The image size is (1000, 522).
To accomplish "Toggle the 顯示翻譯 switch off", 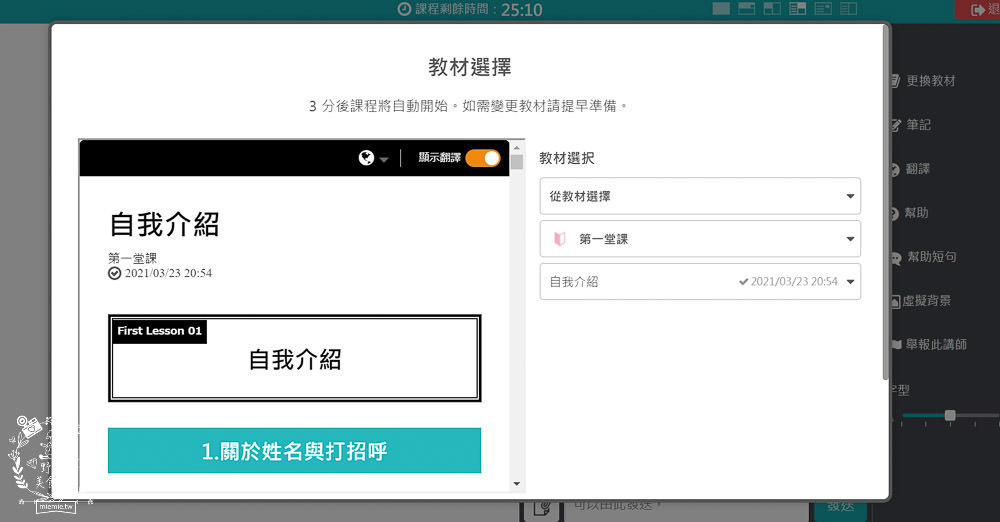I will (x=483, y=158).
